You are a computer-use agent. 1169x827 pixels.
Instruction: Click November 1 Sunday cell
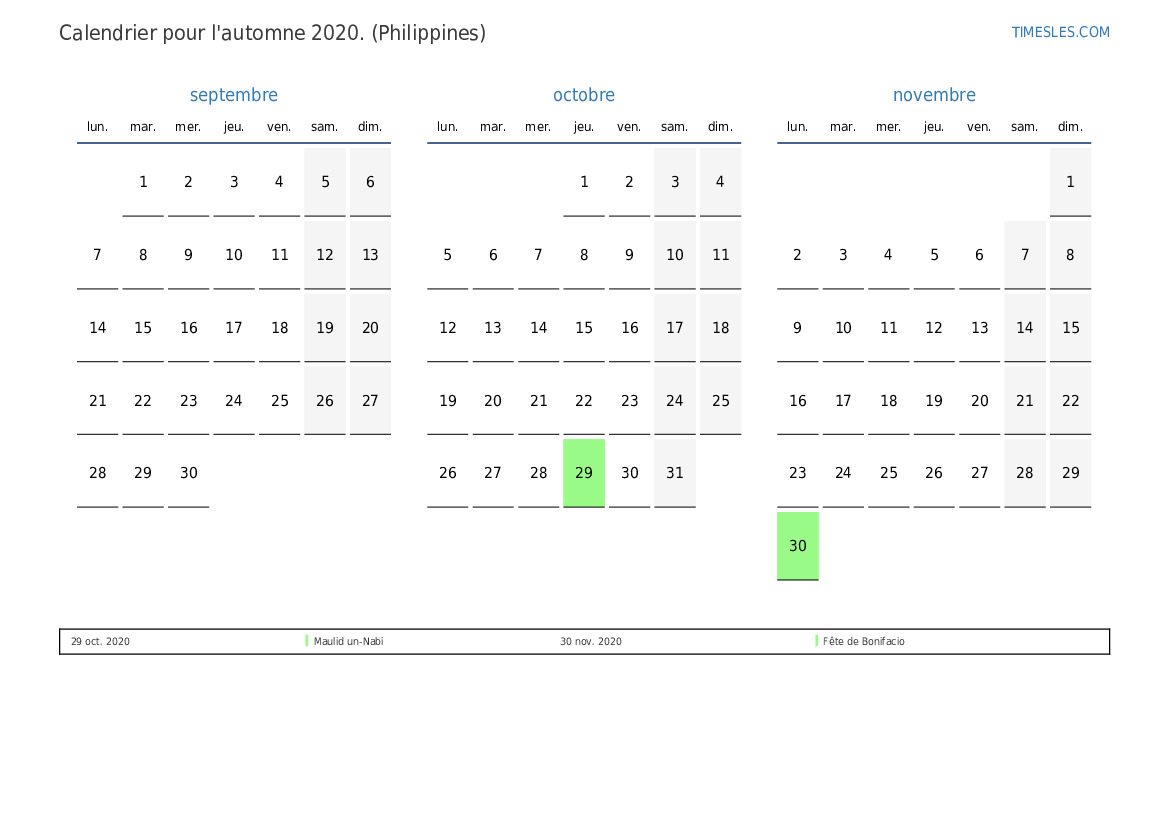(1070, 182)
